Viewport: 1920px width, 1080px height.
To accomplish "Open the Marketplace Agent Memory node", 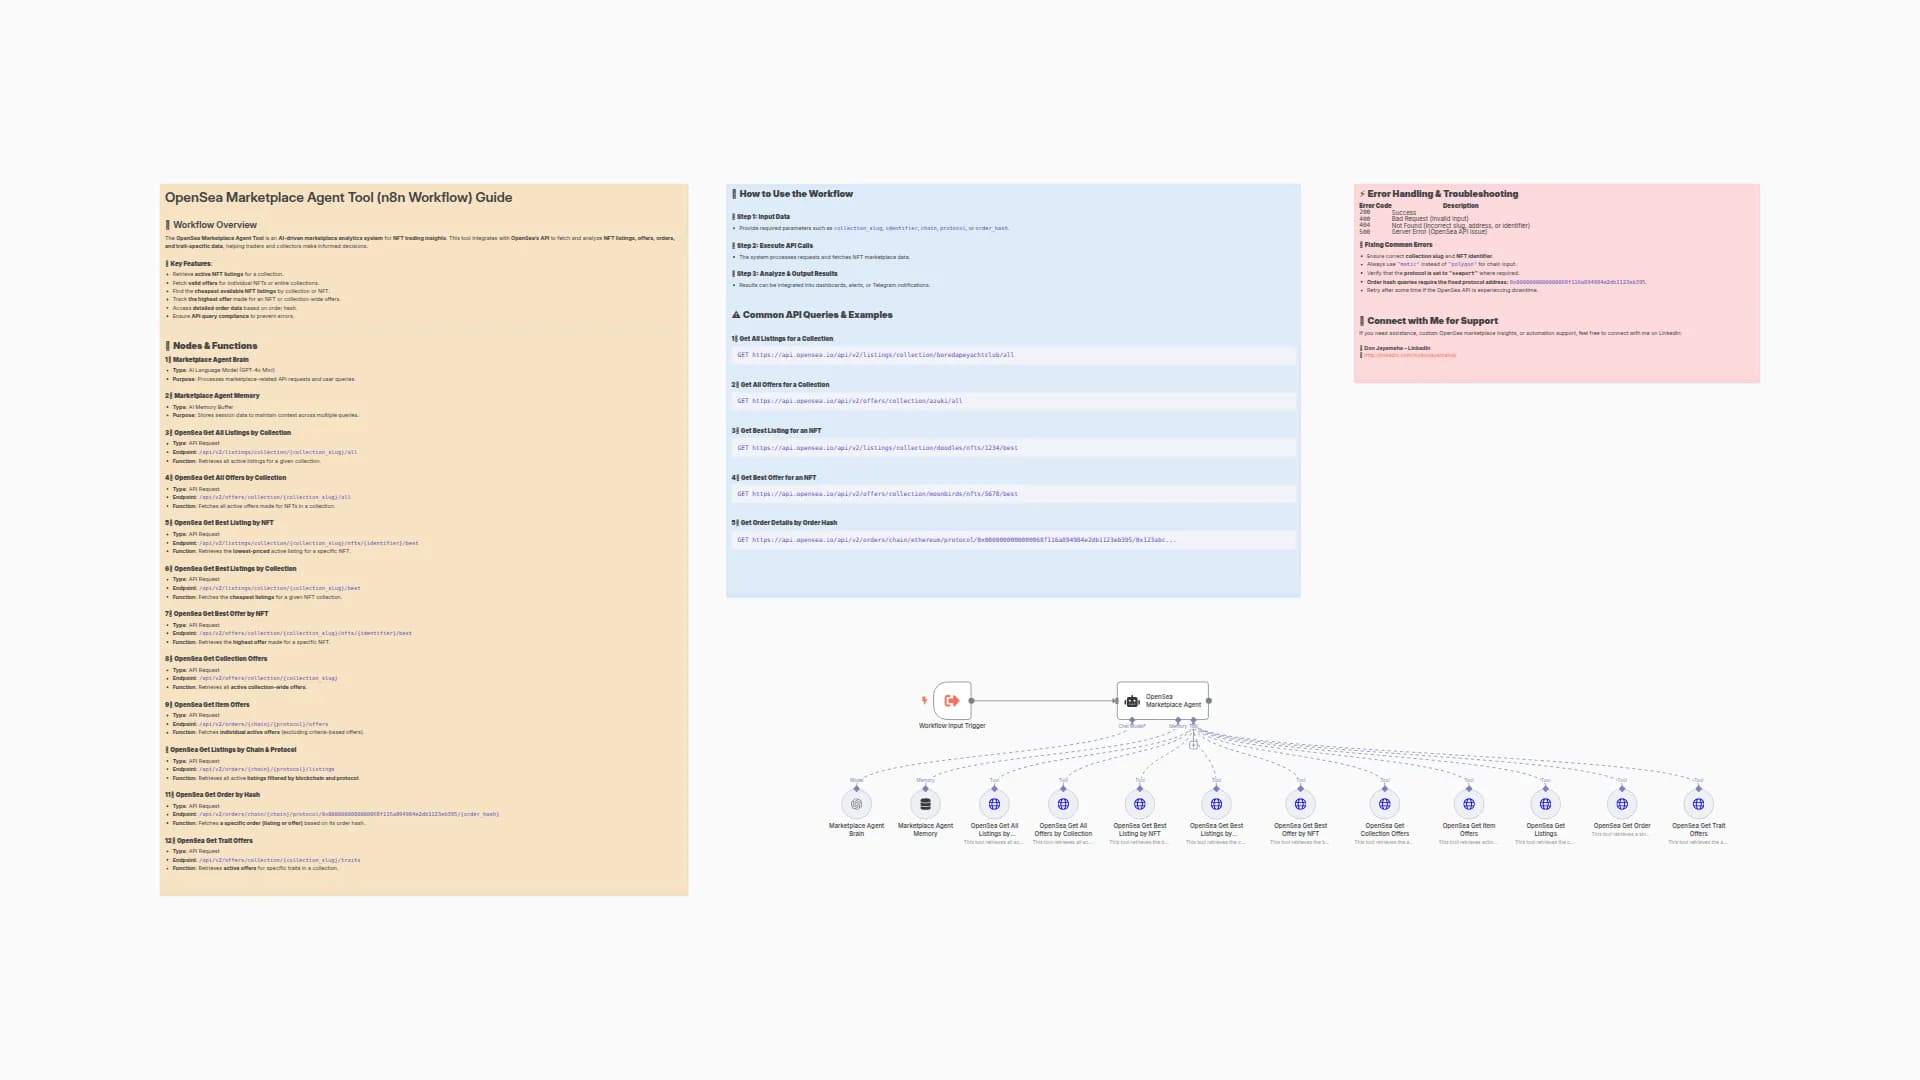I will pyautogui.click(x=925, y=804).
